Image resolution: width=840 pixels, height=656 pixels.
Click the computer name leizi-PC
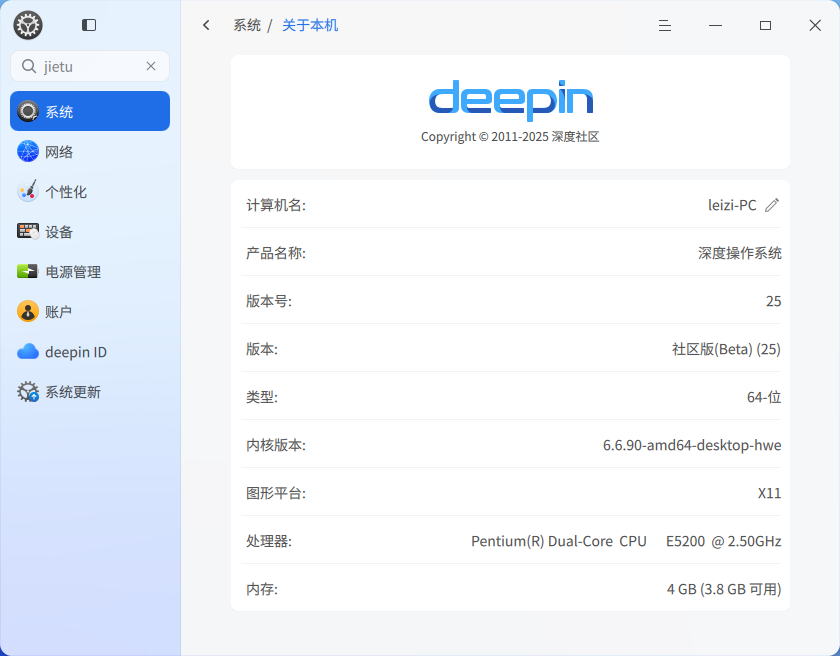(x=732, y=205)
